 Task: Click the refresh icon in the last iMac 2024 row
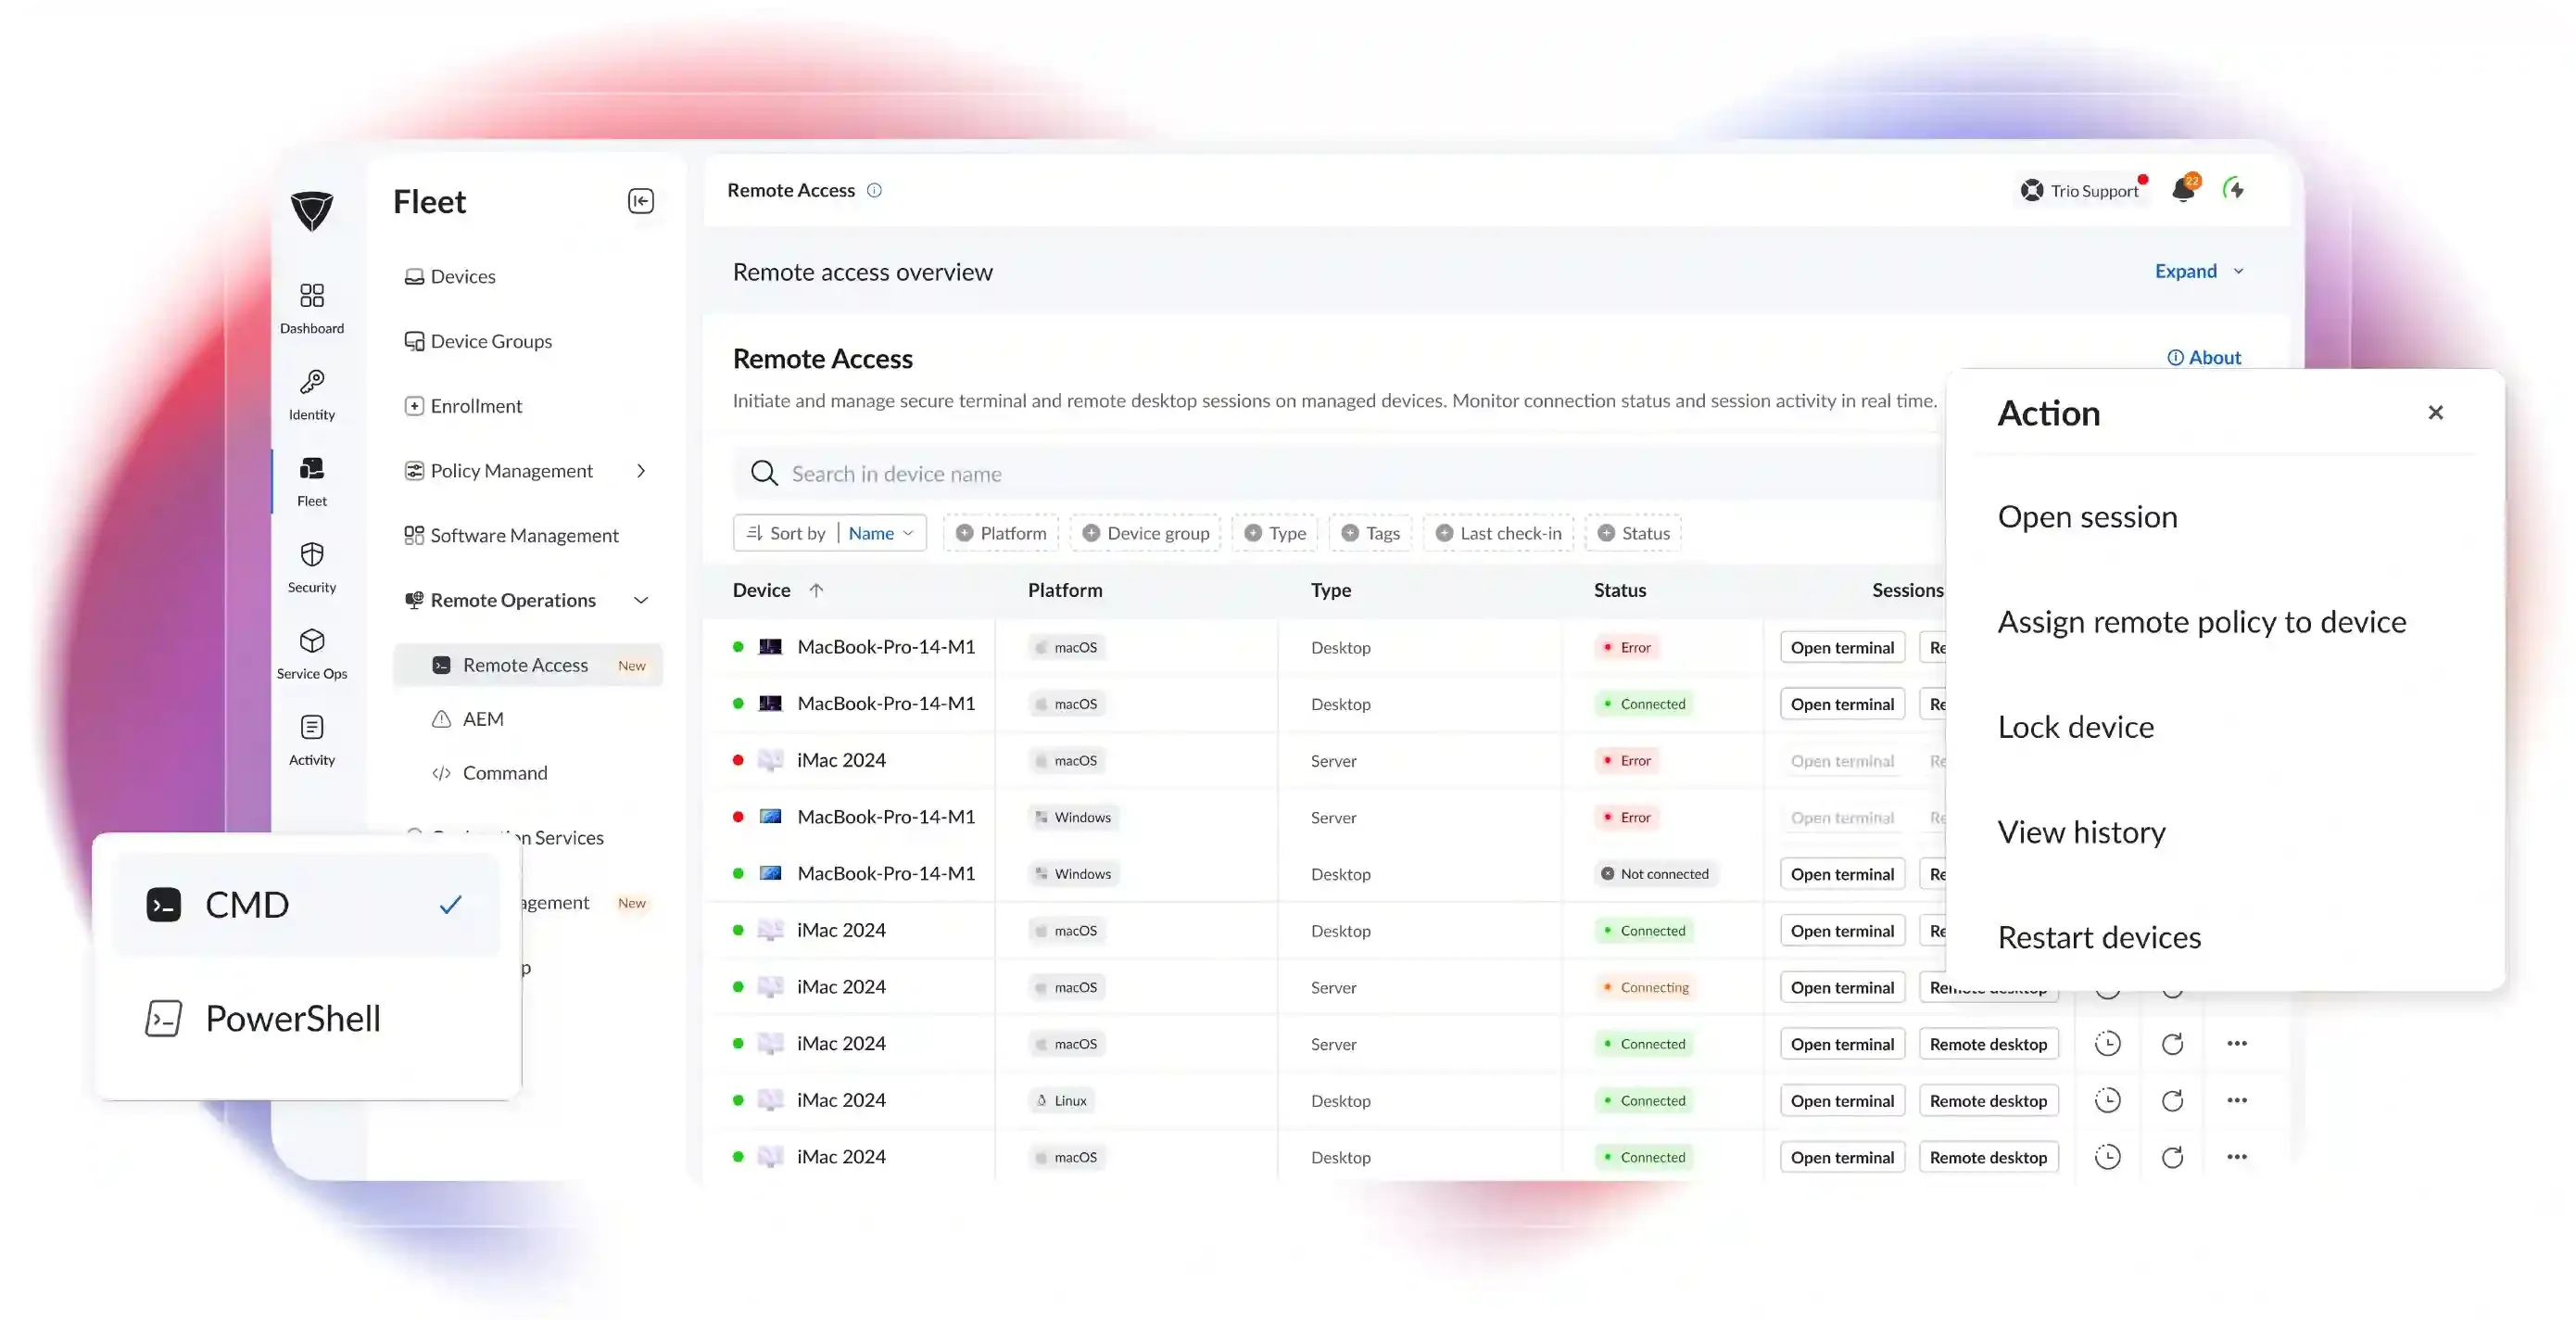pyautogui.click(x=2172, y=1157)
